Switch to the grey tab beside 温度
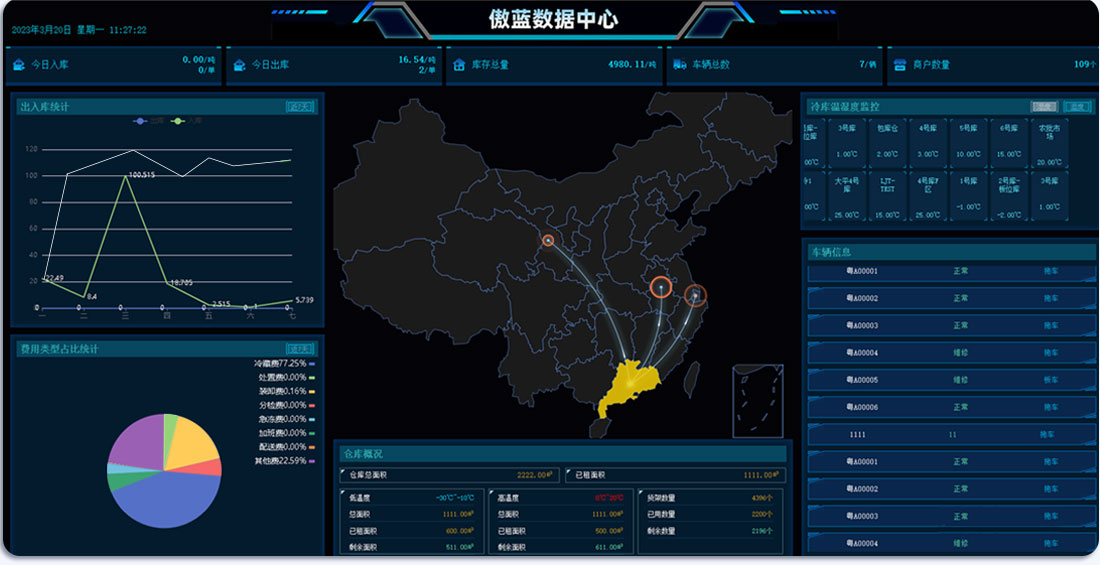 point(1044,106)
